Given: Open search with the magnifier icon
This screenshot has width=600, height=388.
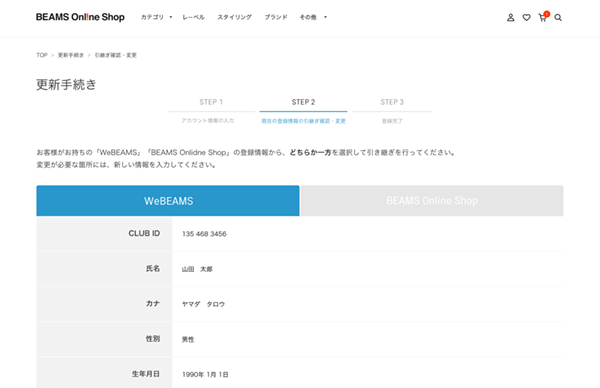Looking at the screenshot, I should point(558,18).
